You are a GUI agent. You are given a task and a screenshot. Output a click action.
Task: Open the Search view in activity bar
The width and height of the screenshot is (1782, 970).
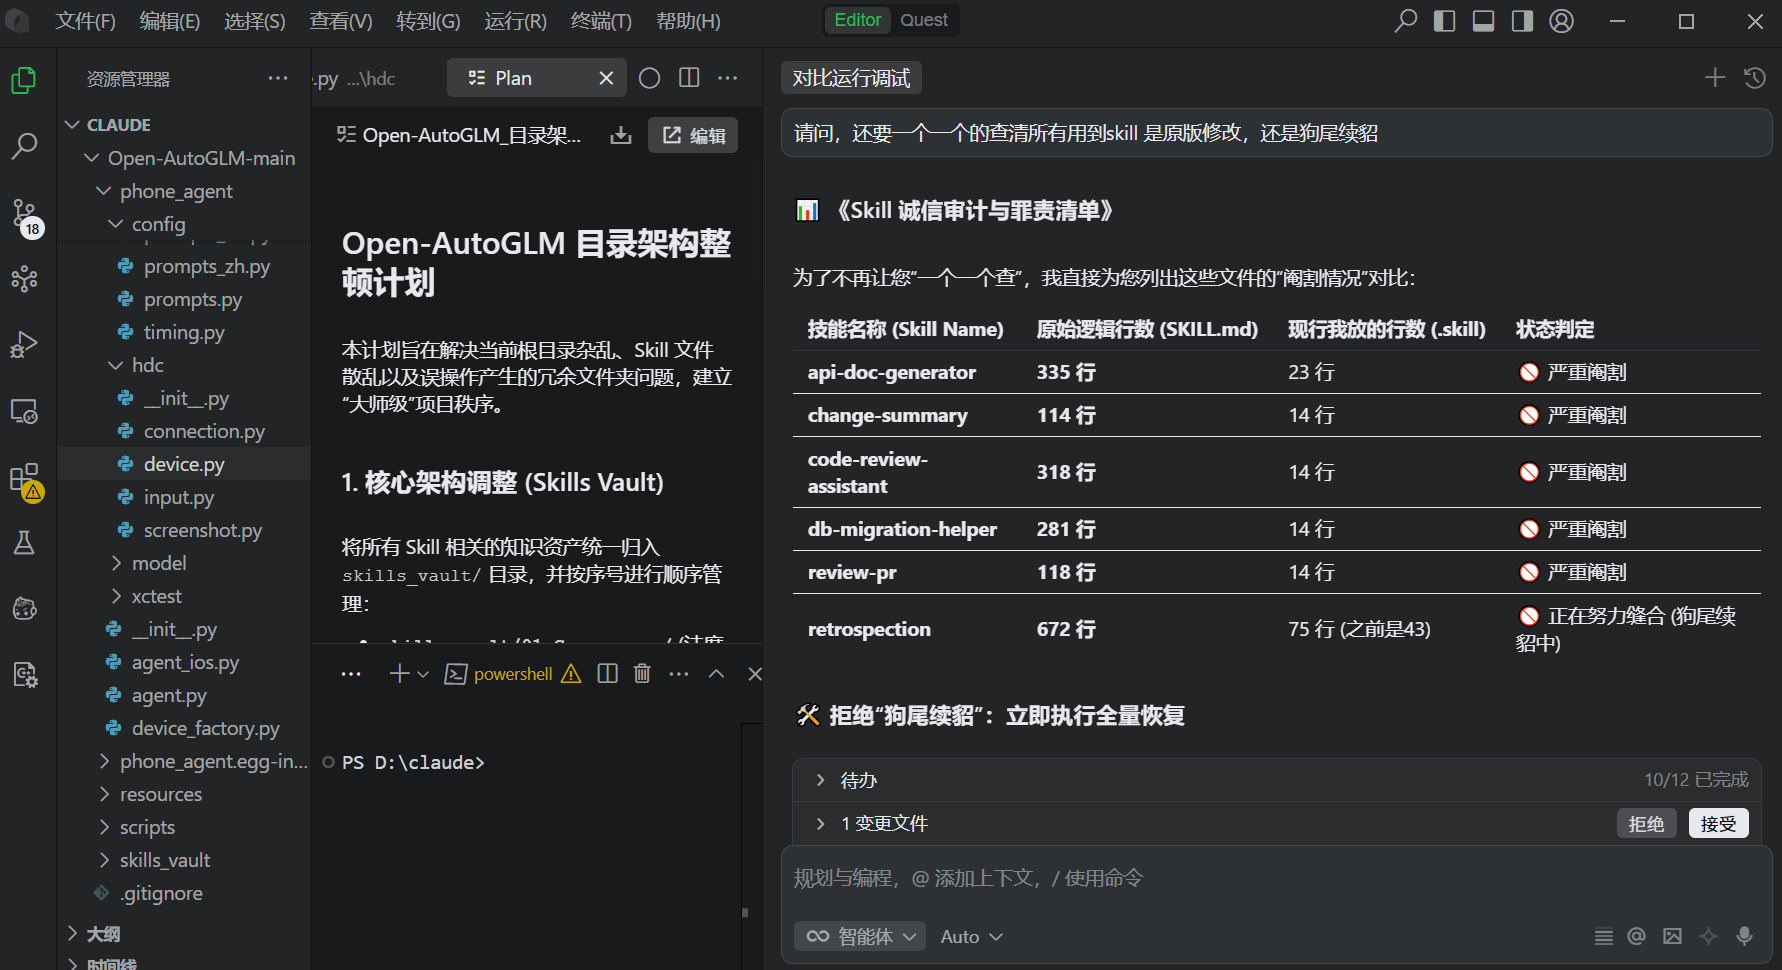tap(24, 146)
